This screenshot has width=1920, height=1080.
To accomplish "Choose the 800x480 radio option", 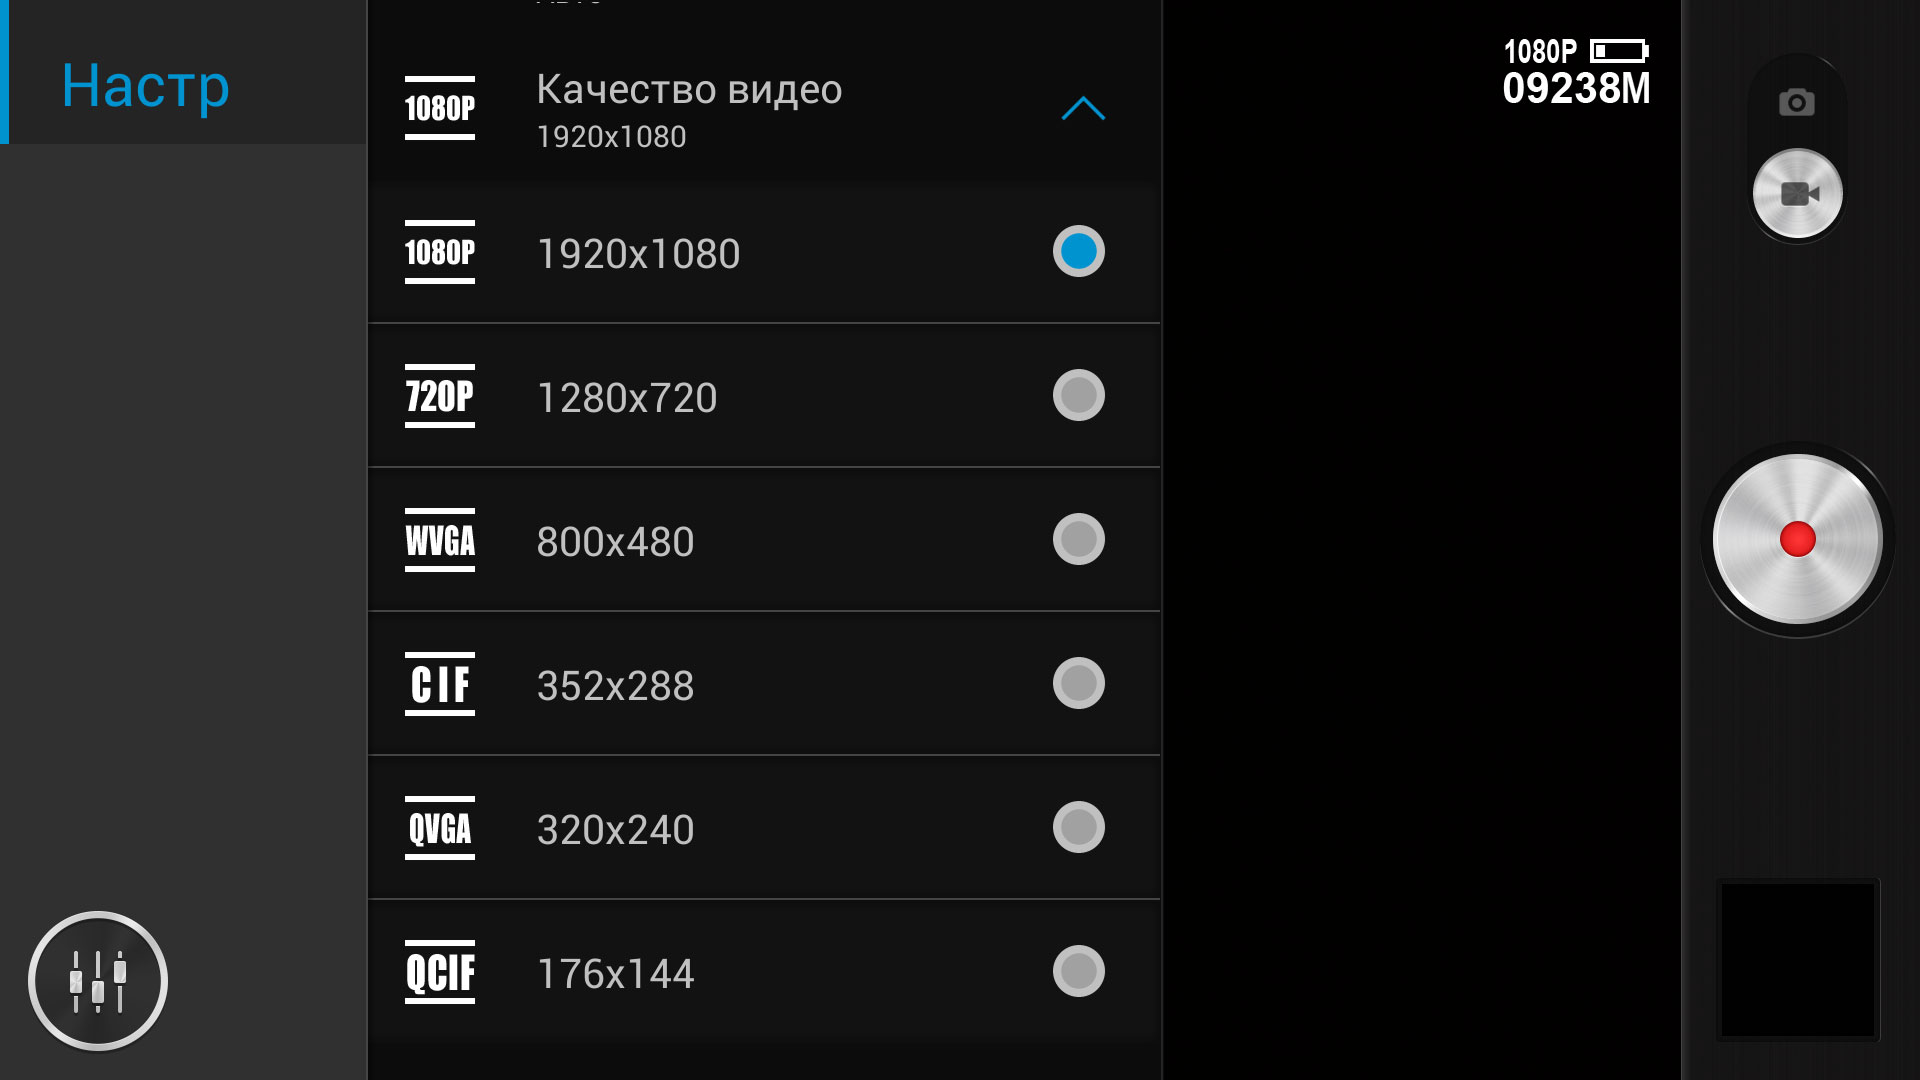I will 1079,539.
